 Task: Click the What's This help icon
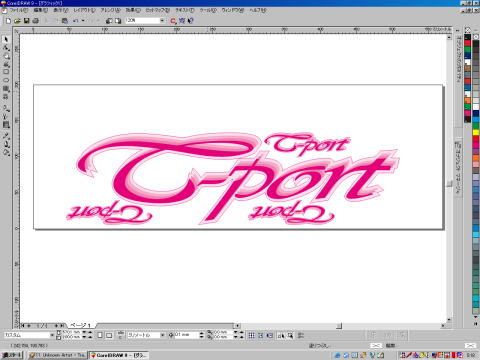coord(191,21)
